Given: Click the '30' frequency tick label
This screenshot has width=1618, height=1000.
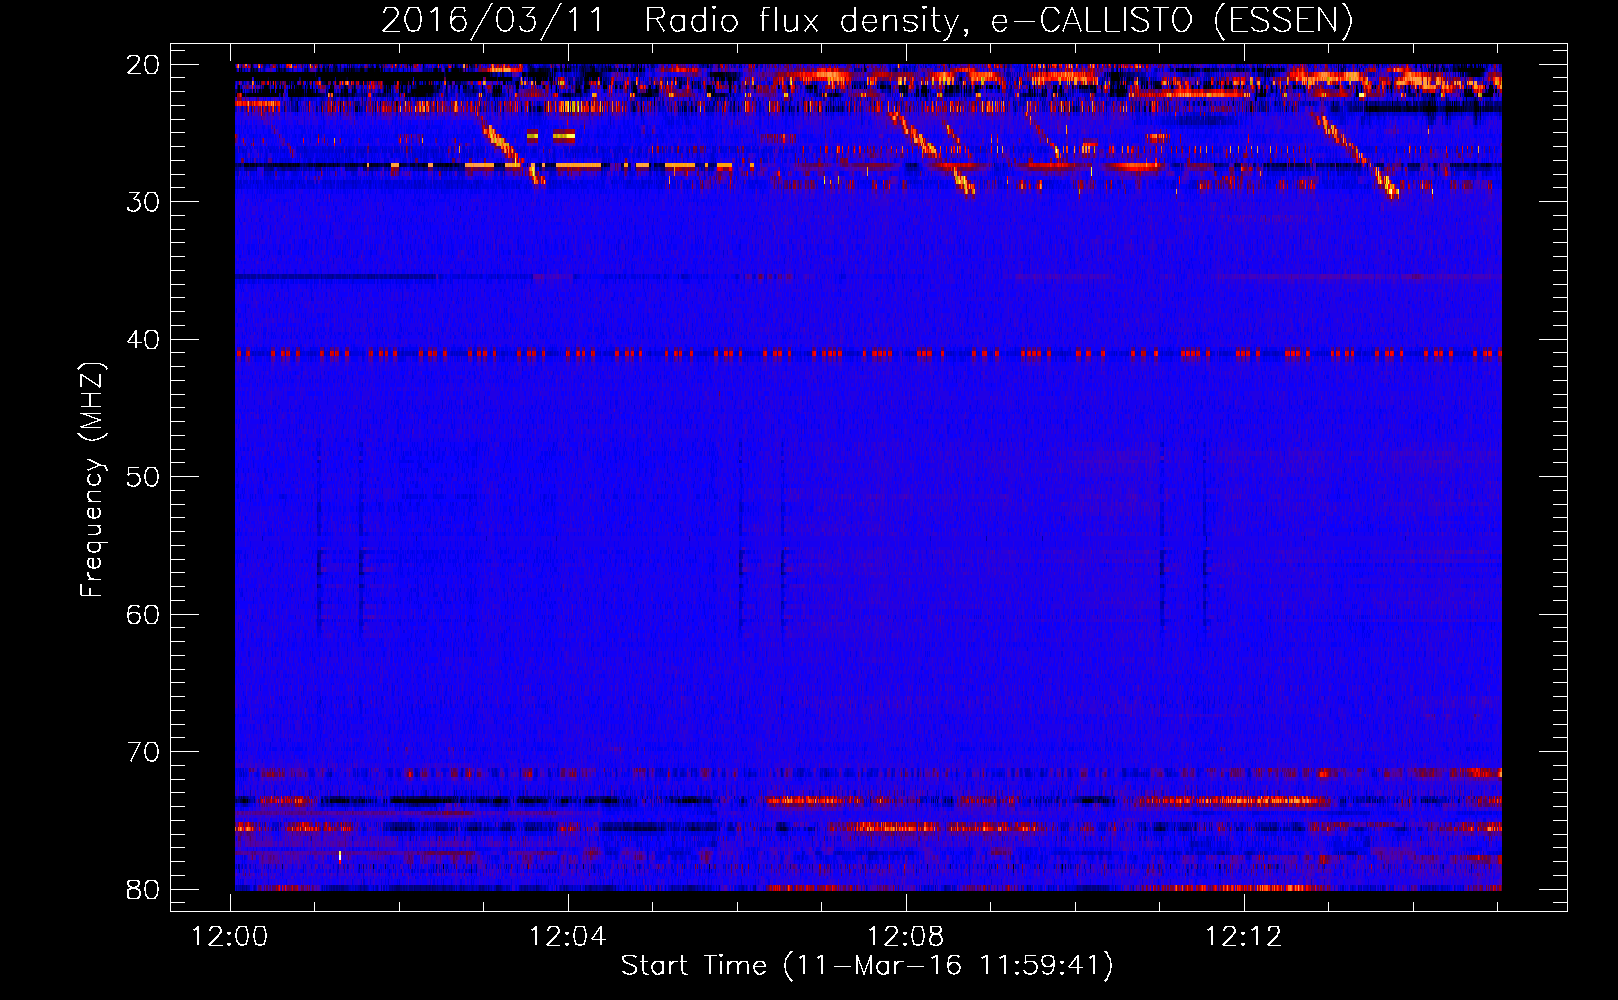Looking at the screenshot, I should pos(144,202).
